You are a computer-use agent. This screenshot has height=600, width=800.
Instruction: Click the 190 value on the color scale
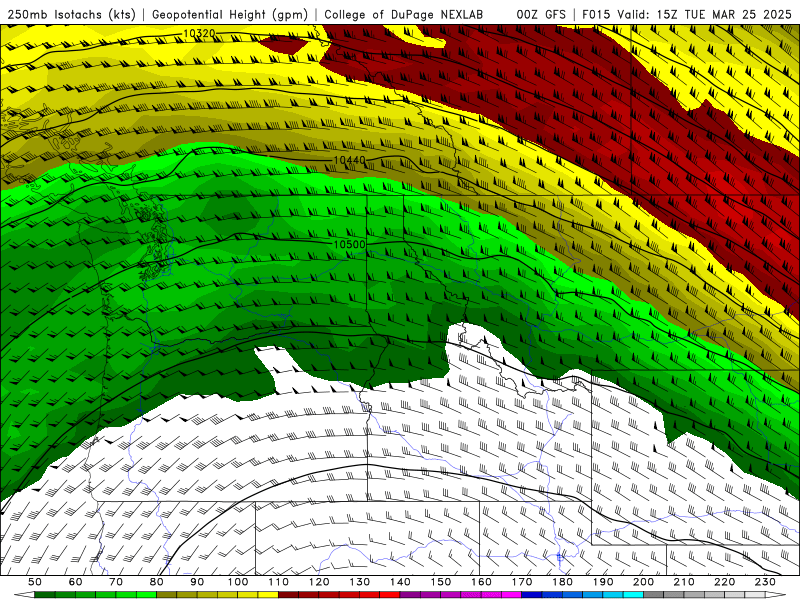tap(603, 582)
